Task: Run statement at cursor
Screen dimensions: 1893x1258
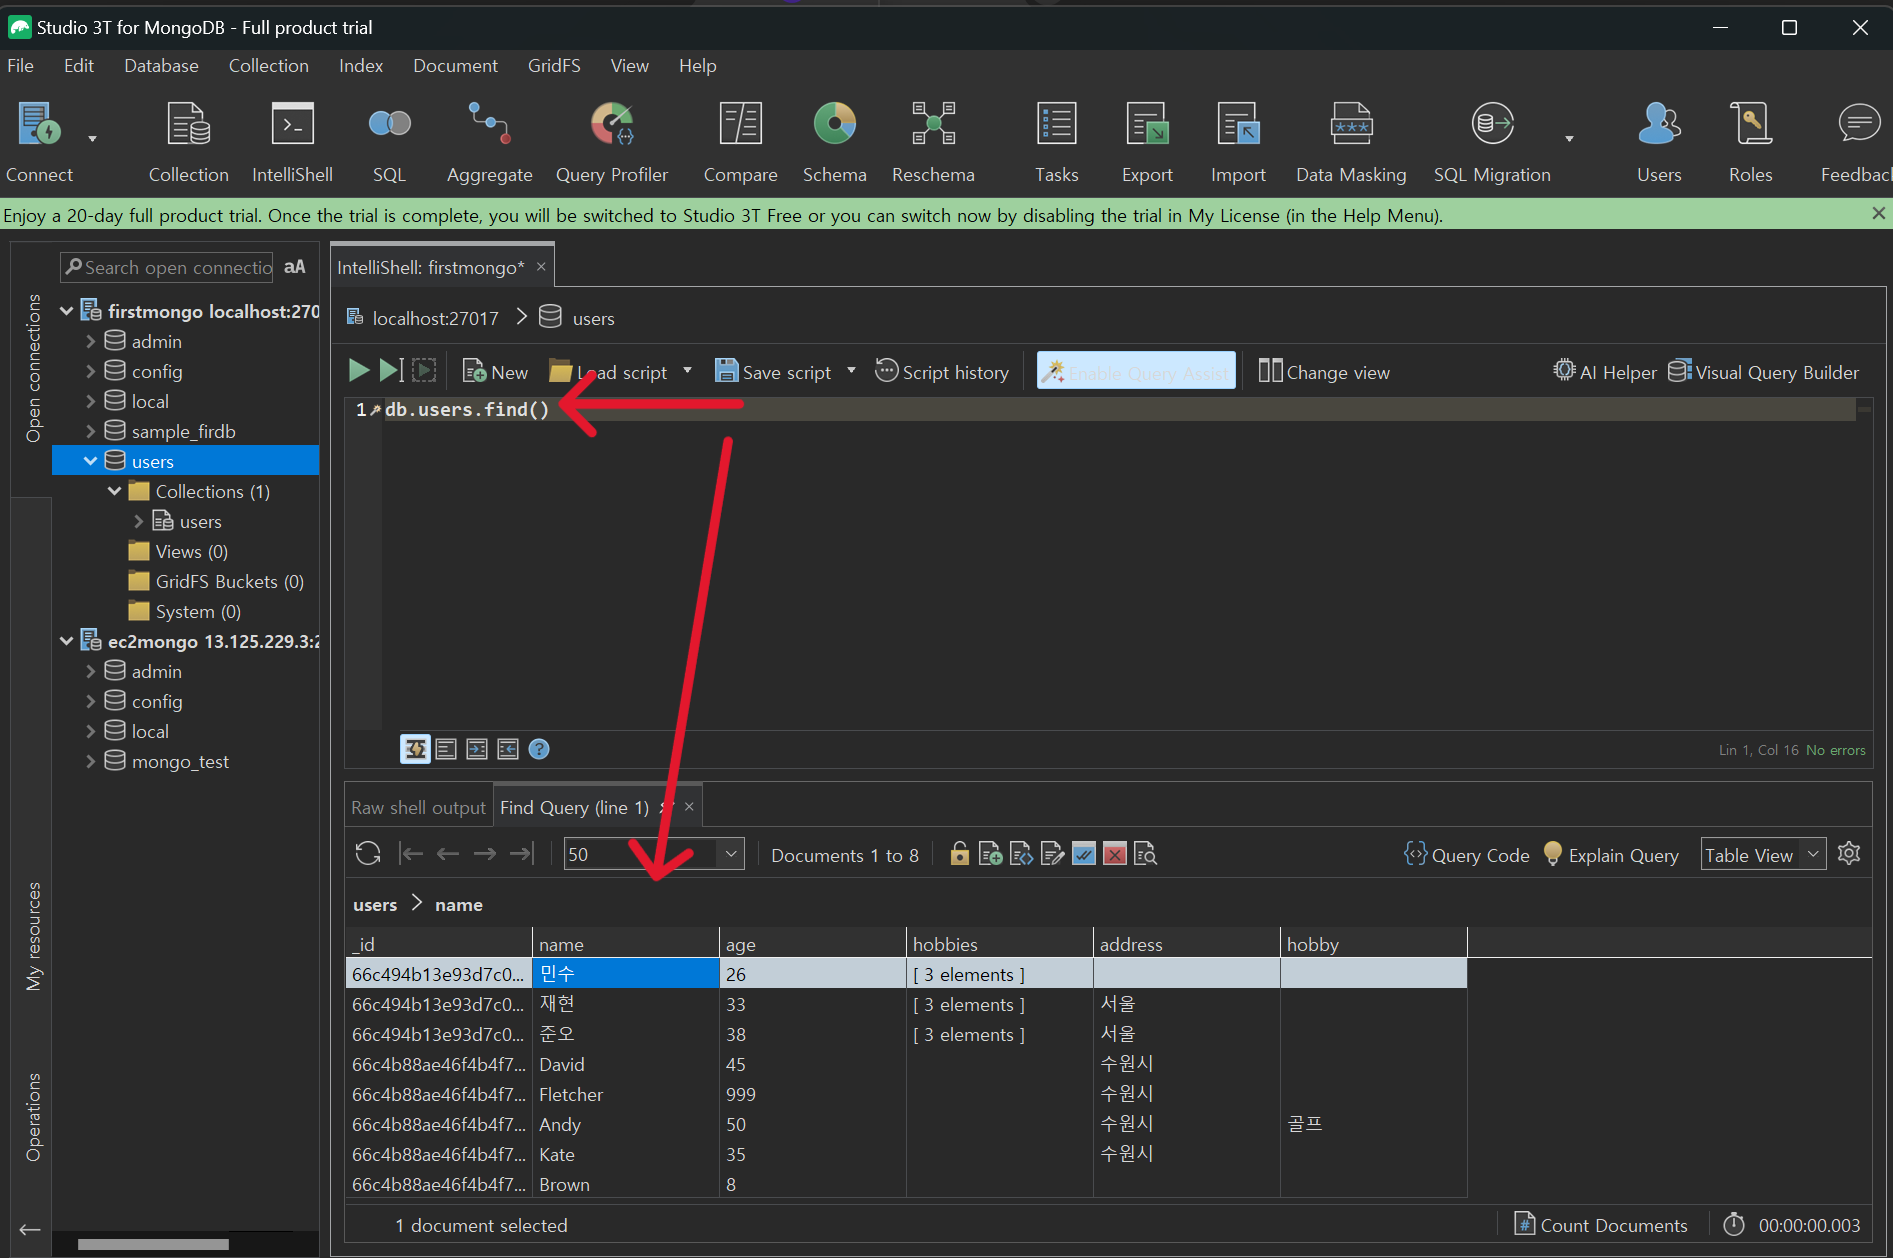Action: (391, 371)
